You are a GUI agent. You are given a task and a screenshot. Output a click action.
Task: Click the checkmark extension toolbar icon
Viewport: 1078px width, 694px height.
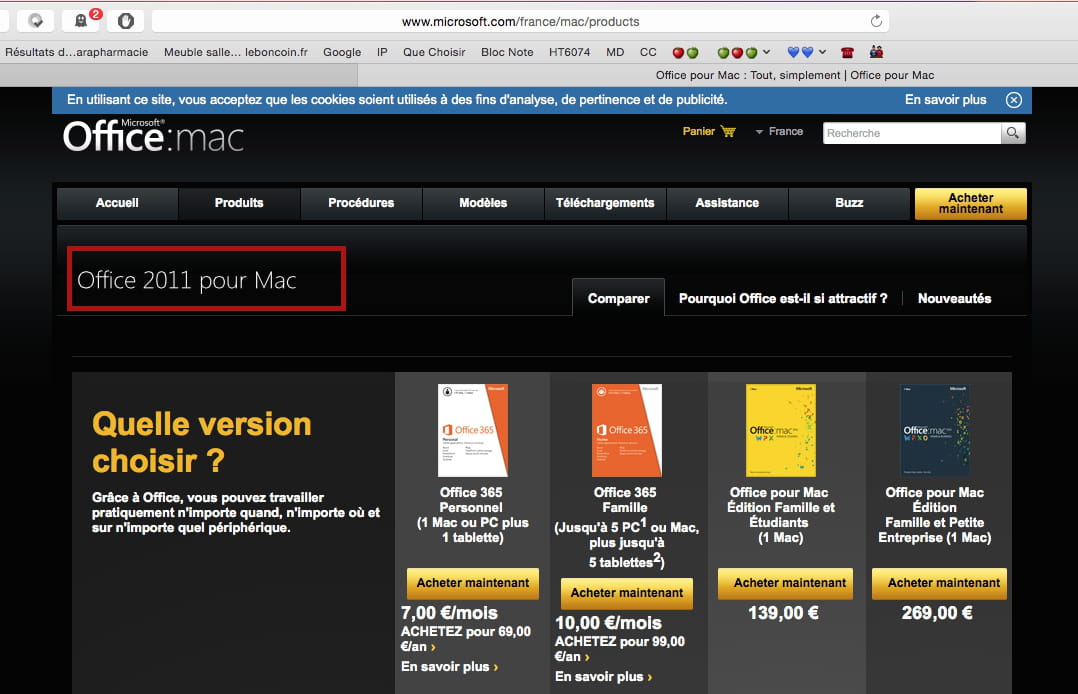[x=35, y=21]
